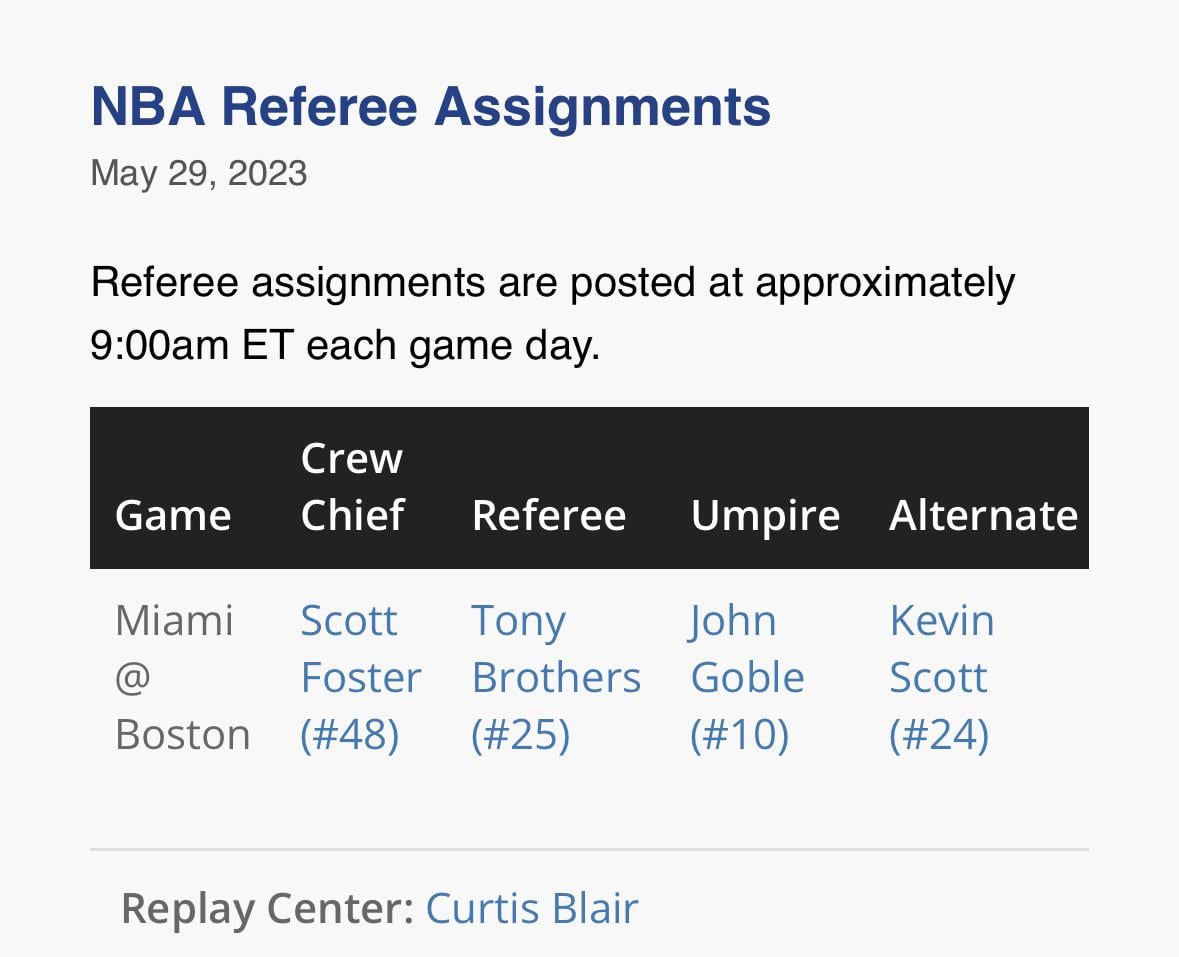
Task: Select the Alternate column header
Action: click(983, 516)
